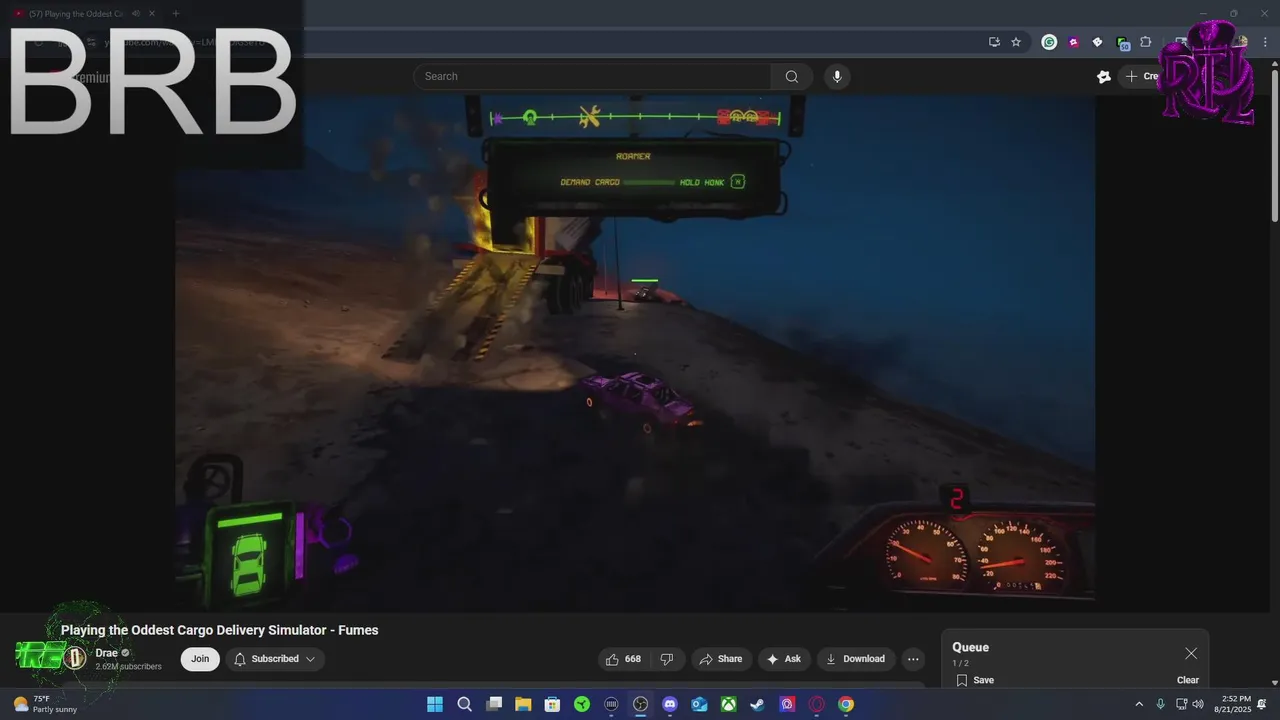
Task: Open Task View on the taskbar
Action: tap(493, 704)
